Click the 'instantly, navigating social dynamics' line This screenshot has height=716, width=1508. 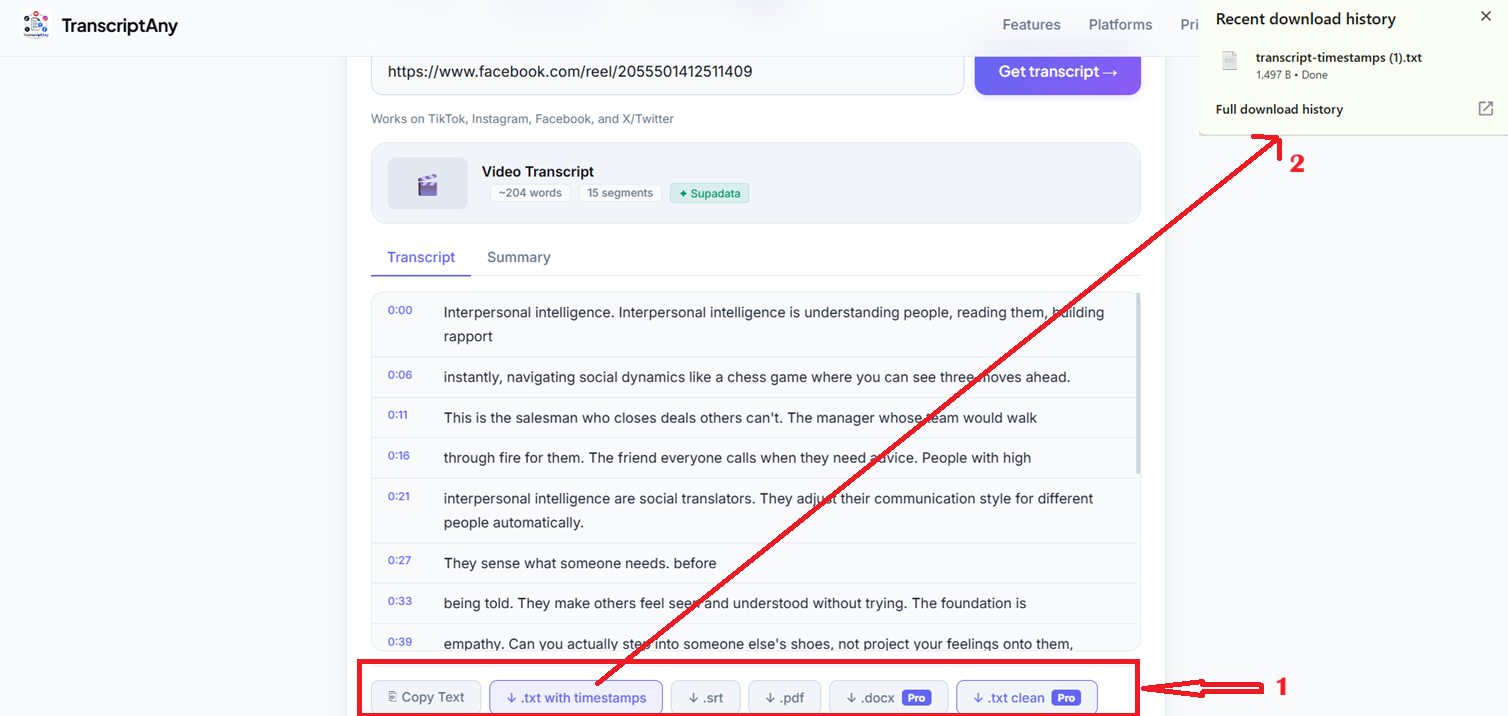coord(757,377)
